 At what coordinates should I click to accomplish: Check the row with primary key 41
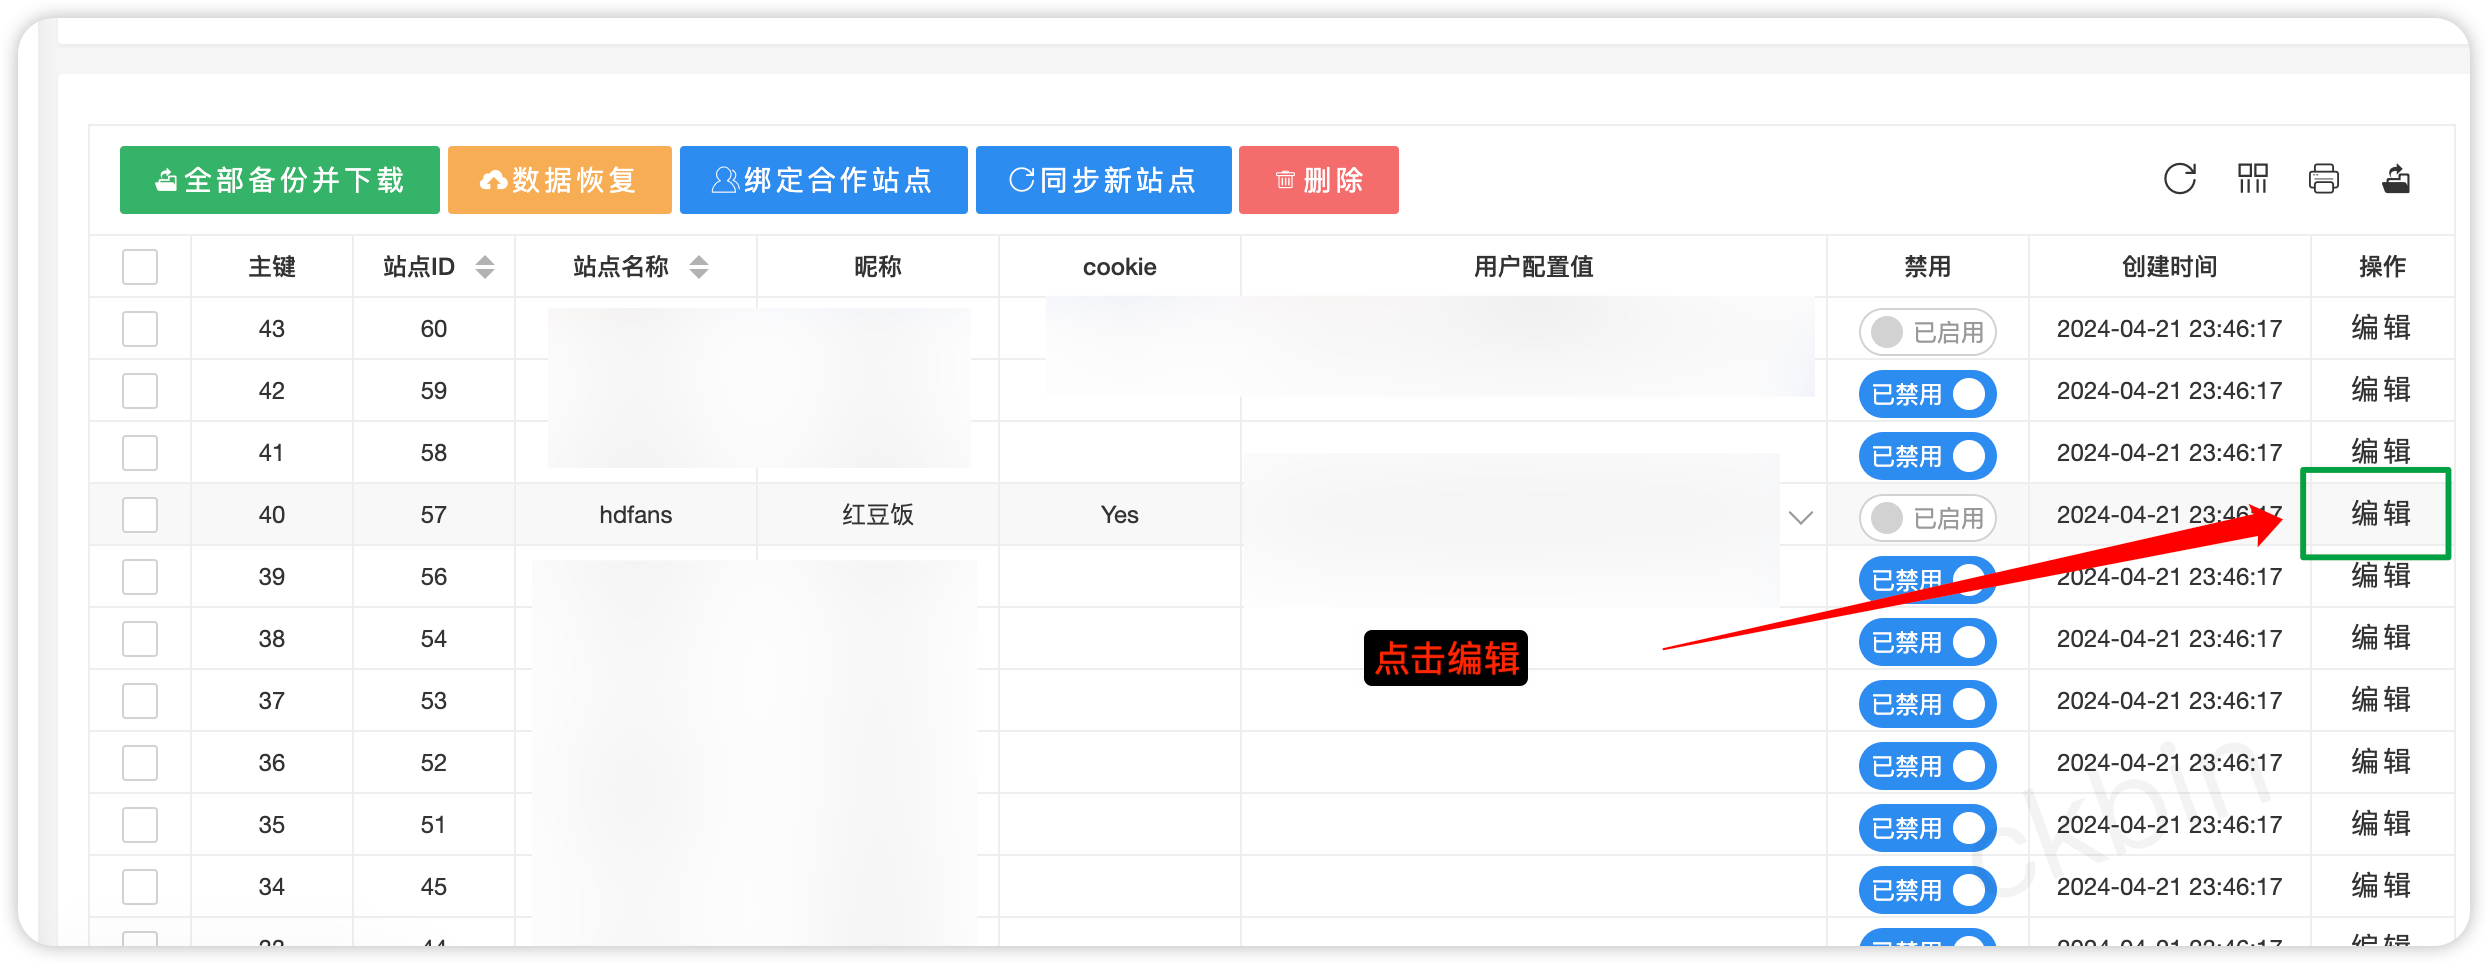coord(140,453)
